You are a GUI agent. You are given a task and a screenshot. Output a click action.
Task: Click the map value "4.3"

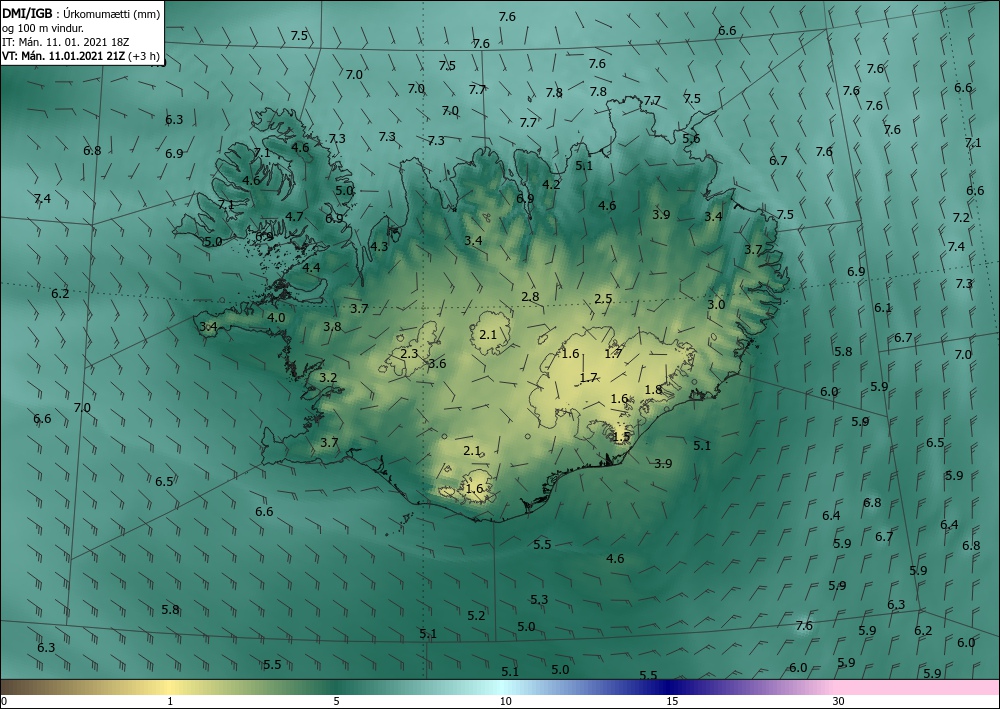pyautogui.click(x=379, y=246)
